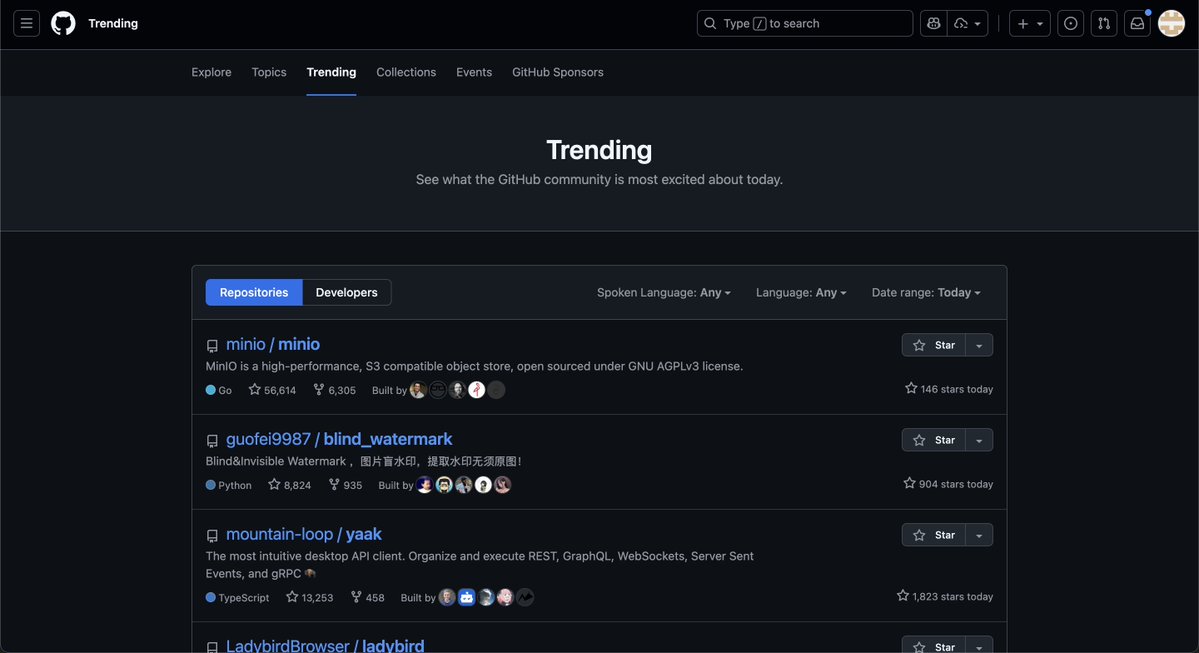View blind_watermark forks count 935
This screenshot has height=653, width=1199.
[x=346, y=485]
